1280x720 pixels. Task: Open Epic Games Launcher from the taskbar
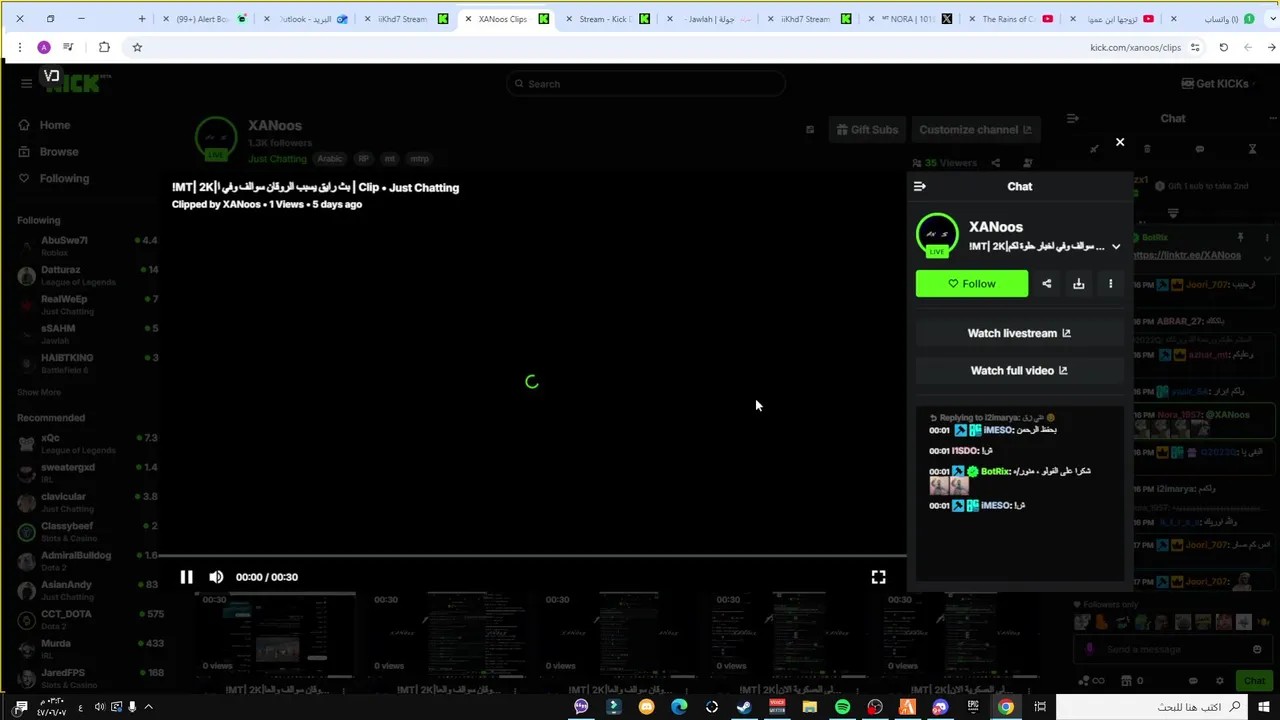pos(973,707)
